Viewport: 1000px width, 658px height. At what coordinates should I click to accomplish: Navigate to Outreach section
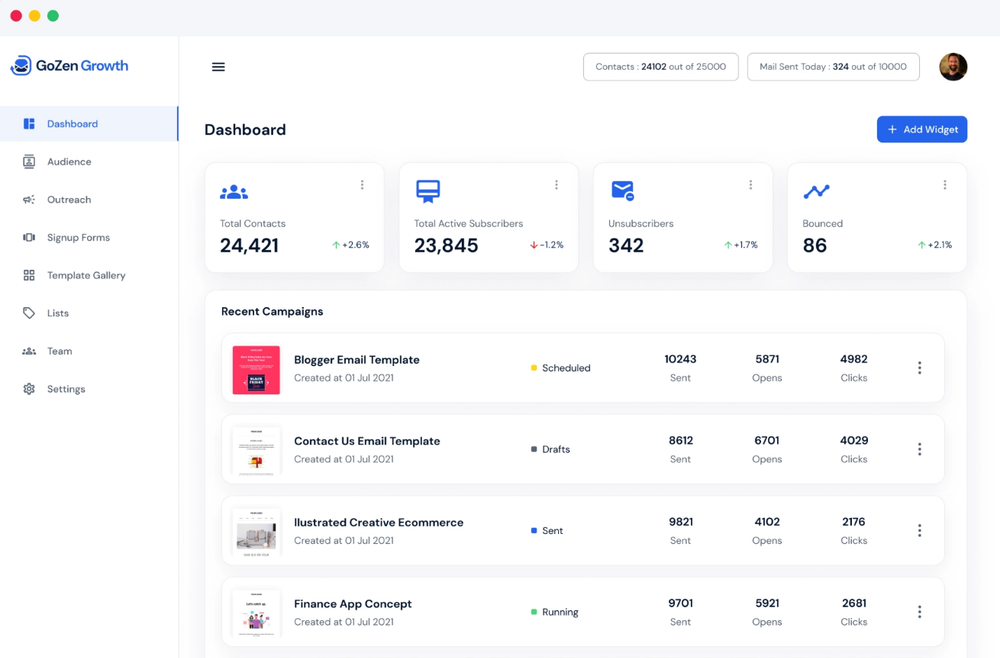(68, 200)
